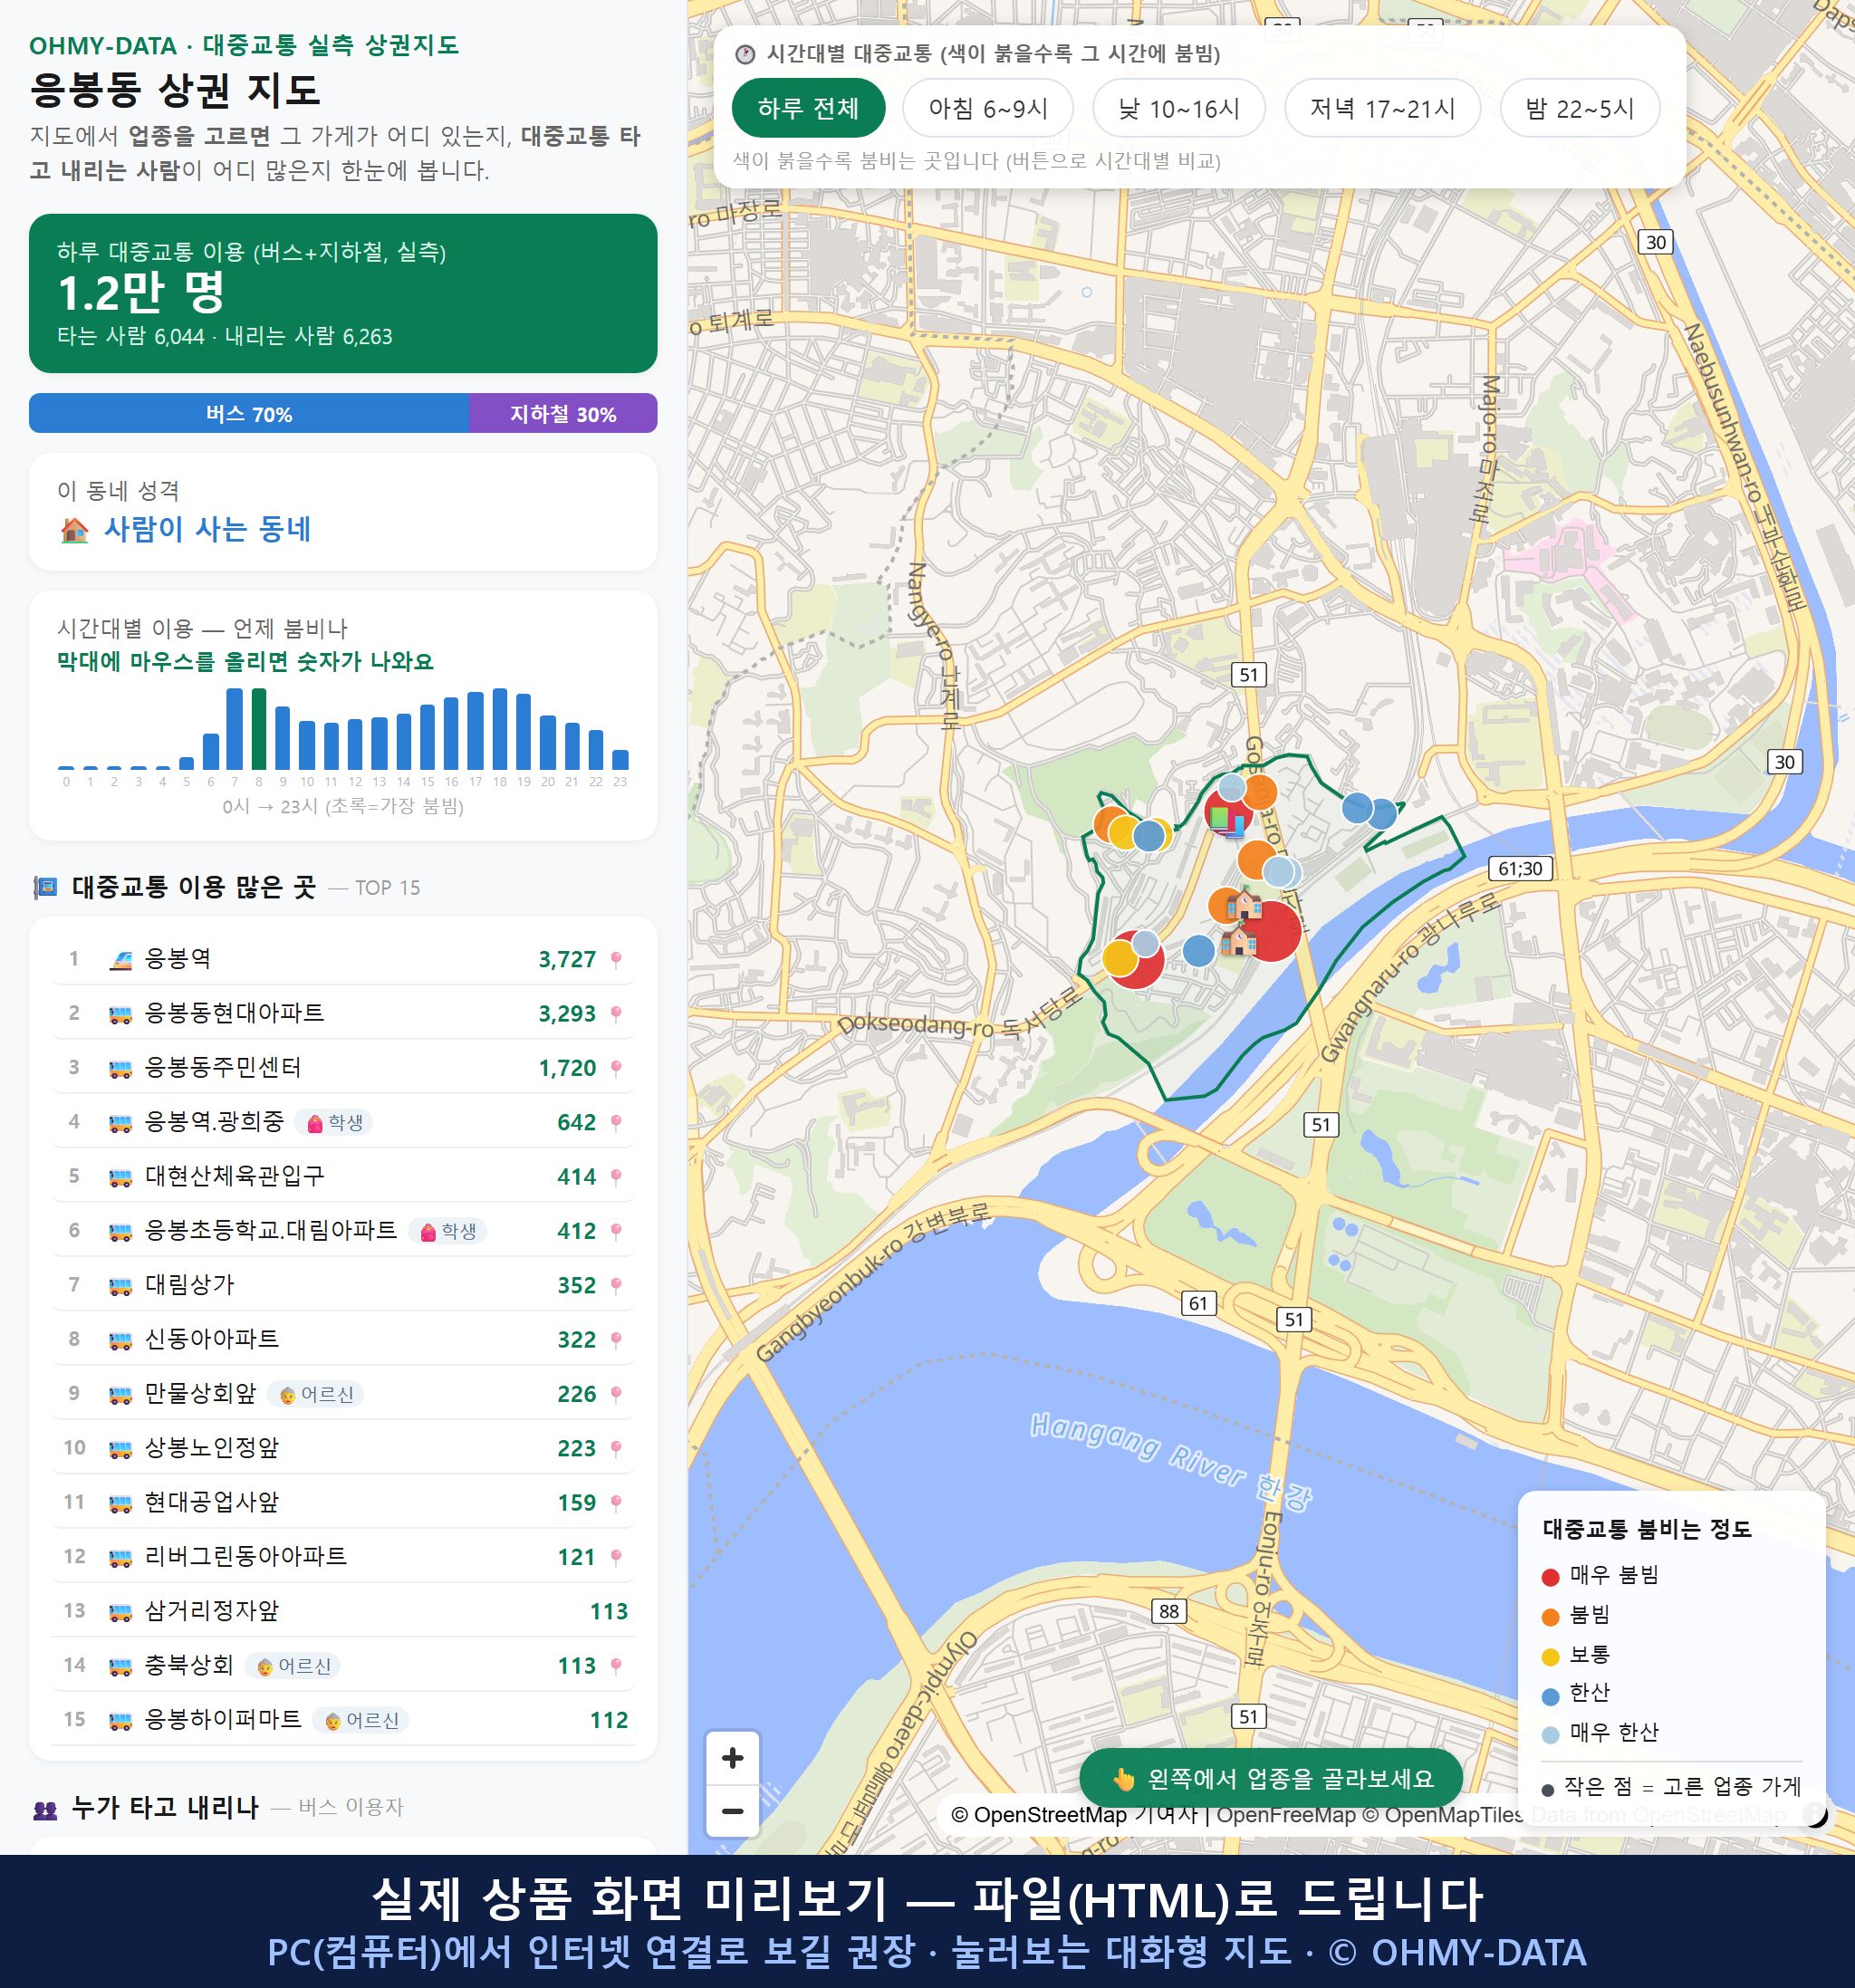This screenshot has width=1855, height=1988.
Task: Click the 18시 bar in hourly chart
Action: point(500,729)
